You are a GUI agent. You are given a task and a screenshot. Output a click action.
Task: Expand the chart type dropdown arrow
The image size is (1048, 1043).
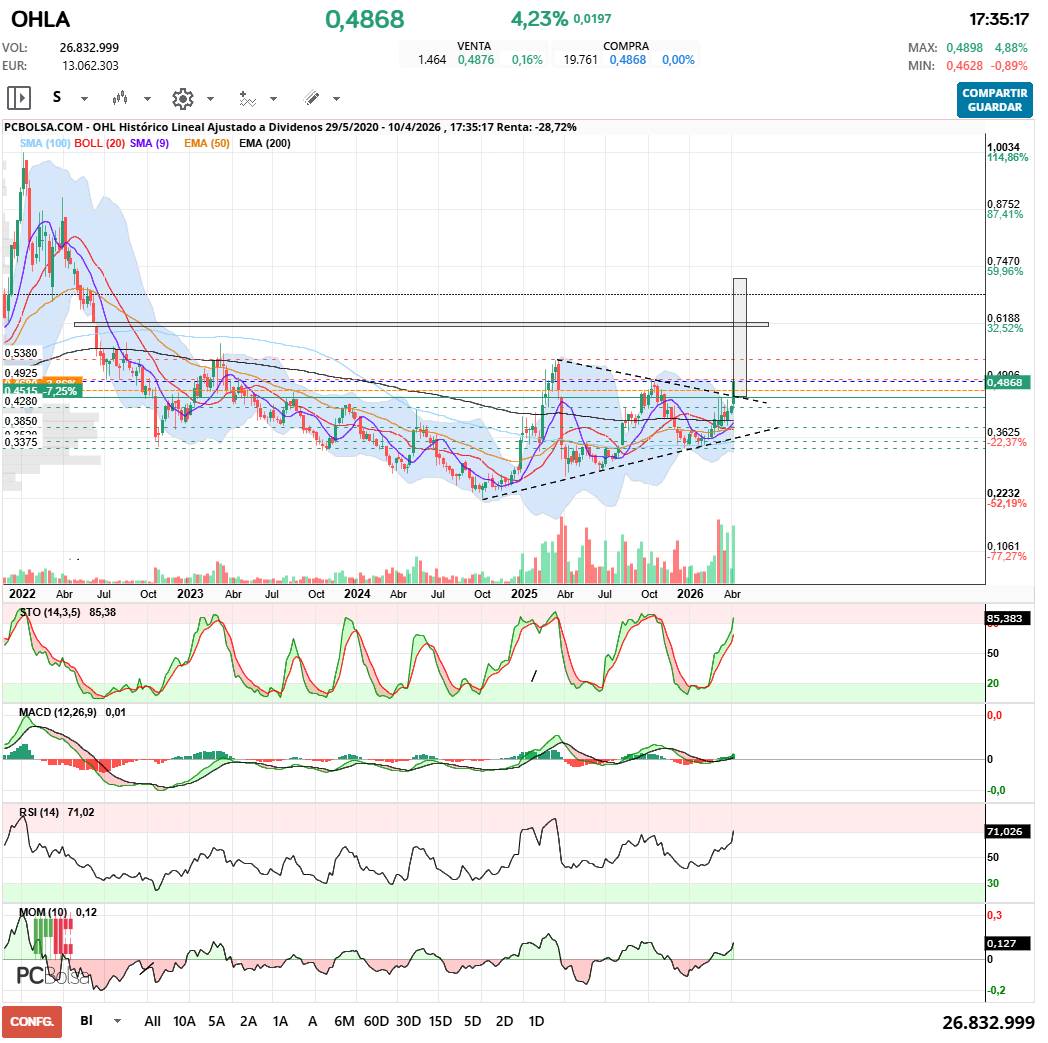(147, 99)
